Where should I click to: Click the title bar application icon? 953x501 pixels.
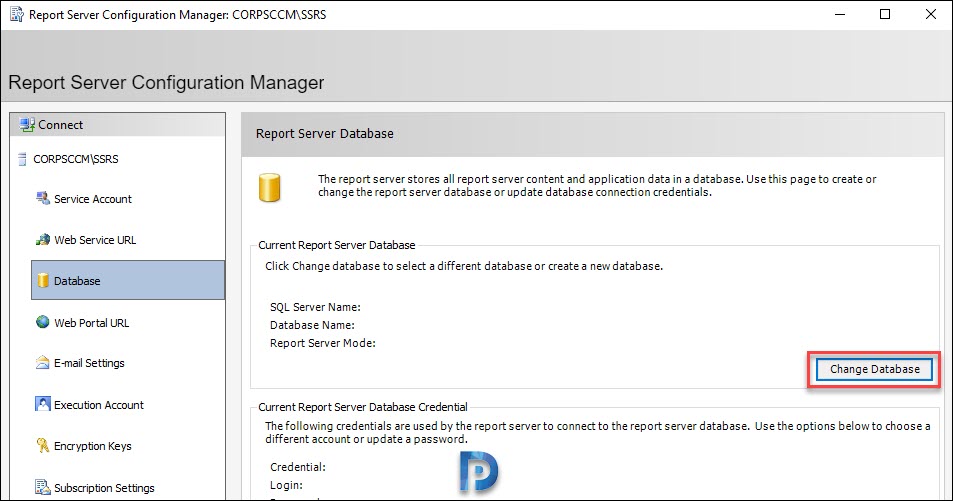[x=17, y=14]
